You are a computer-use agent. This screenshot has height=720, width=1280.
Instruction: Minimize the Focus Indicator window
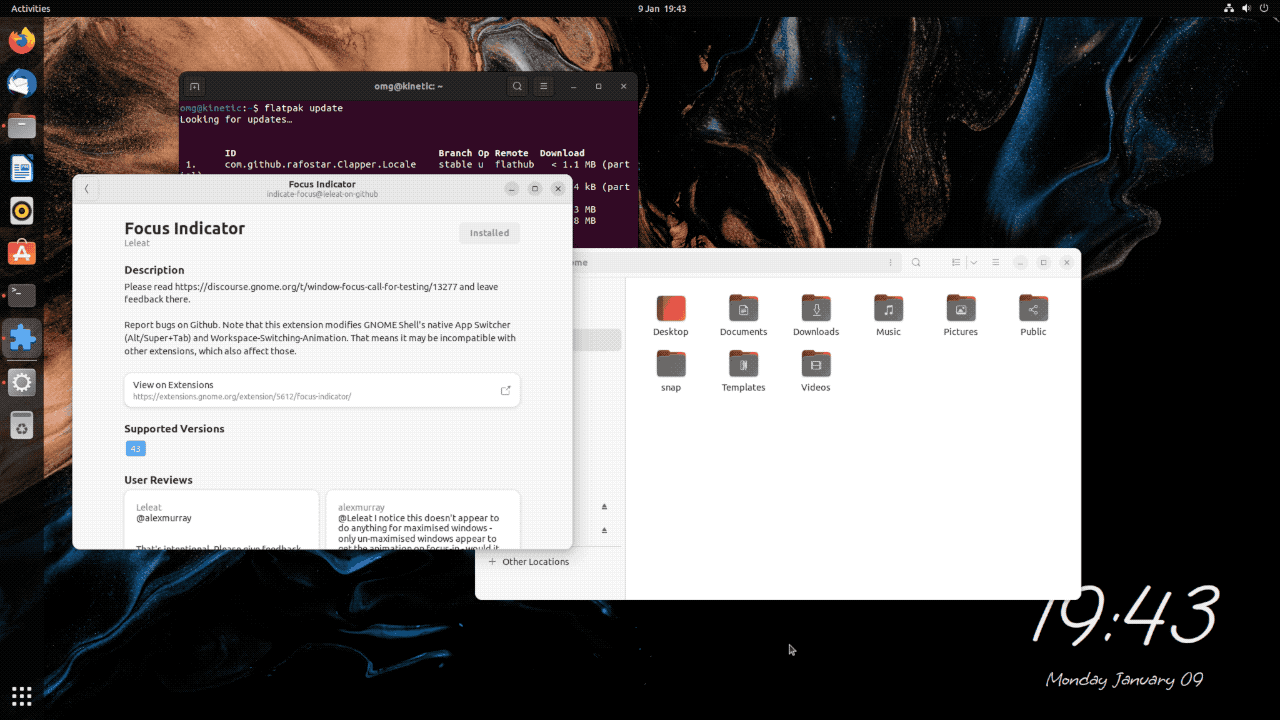click(x=511, y=189)
